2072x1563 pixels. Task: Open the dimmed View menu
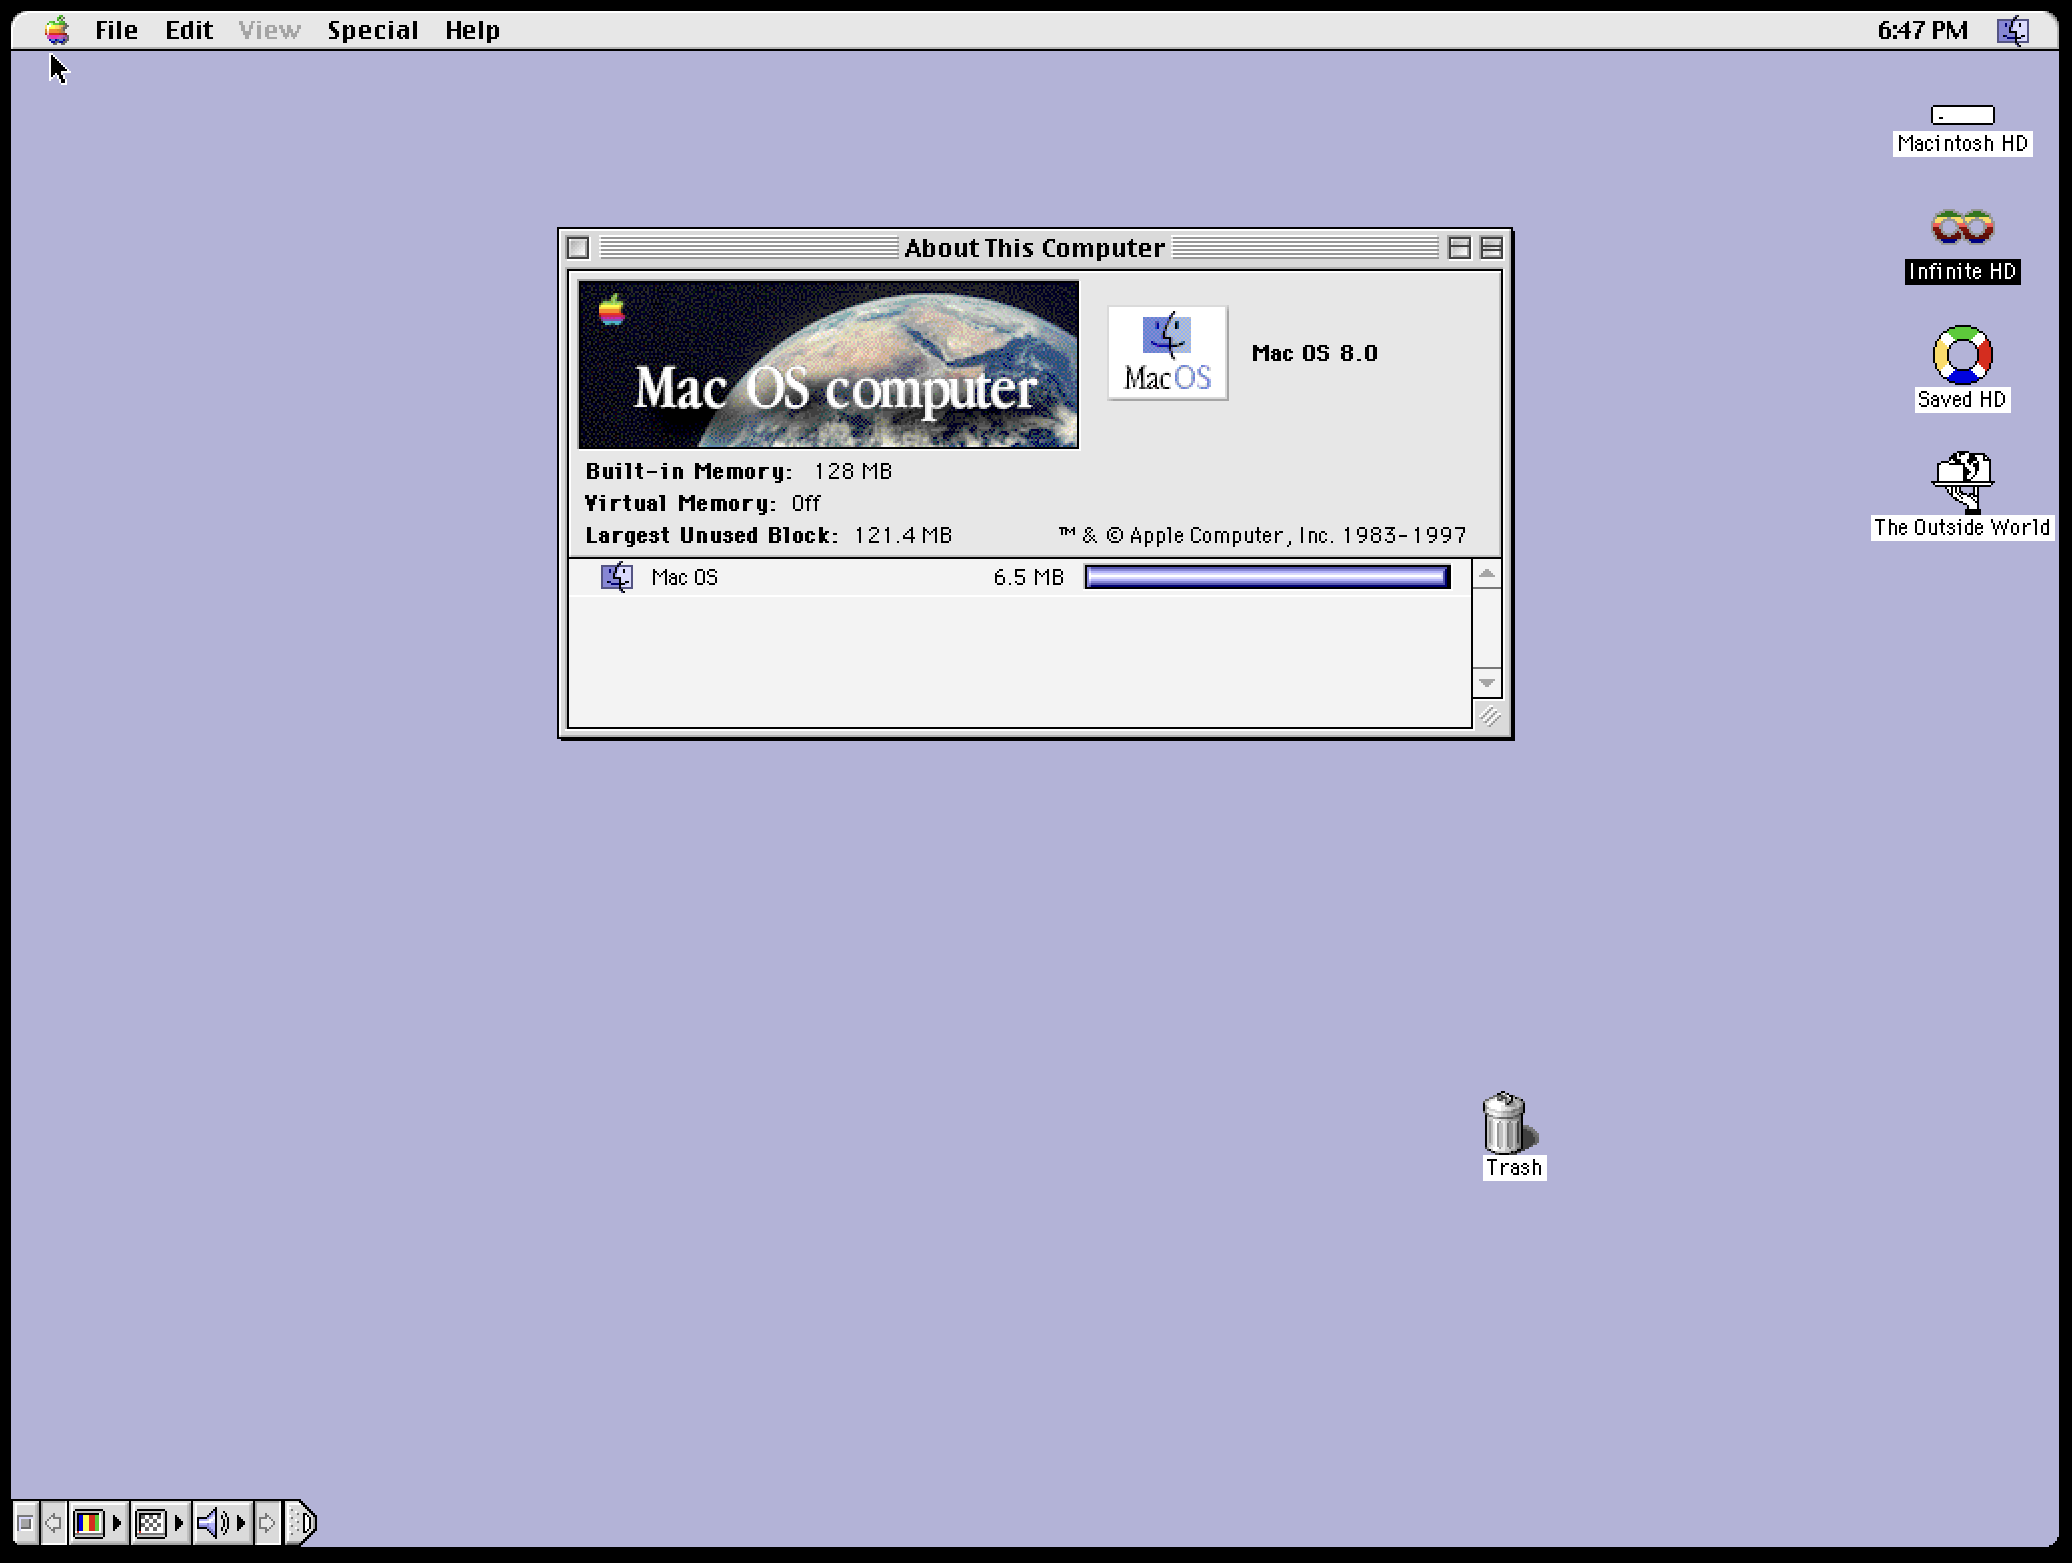point(269,30)
